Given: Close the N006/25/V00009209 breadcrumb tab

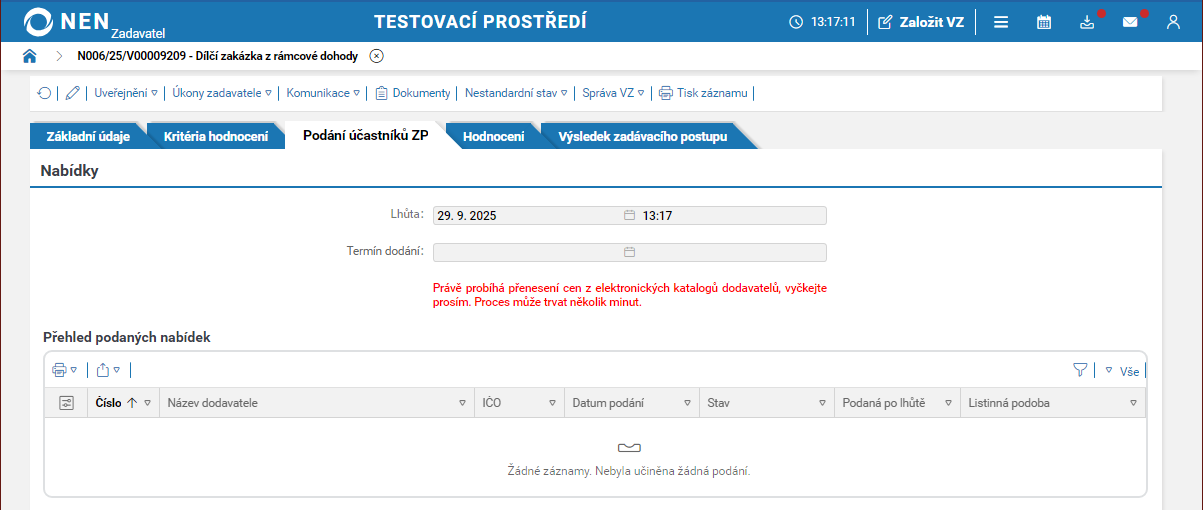Looking at the screenshot, I should click(x=376, y=56).
